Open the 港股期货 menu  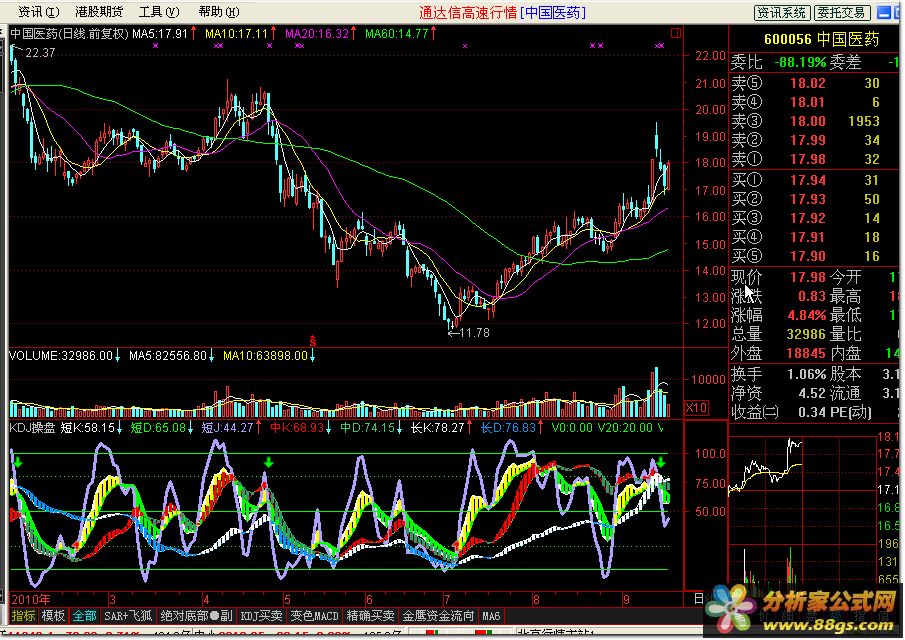point(99,12)
